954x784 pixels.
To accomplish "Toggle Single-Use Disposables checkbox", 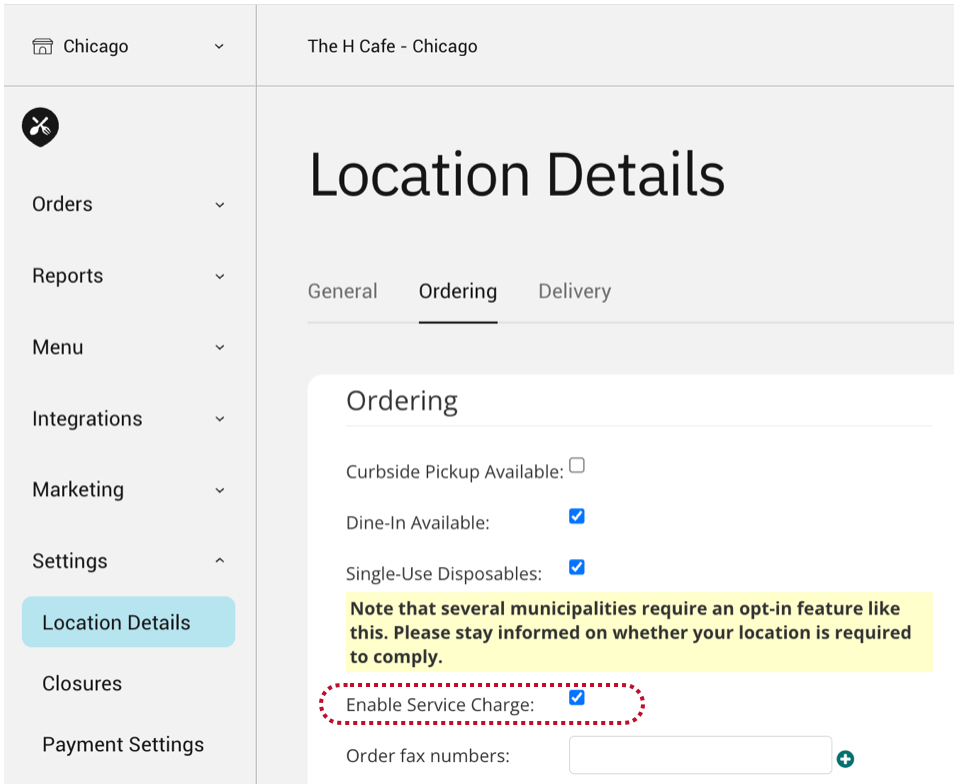I will point(577,567).
